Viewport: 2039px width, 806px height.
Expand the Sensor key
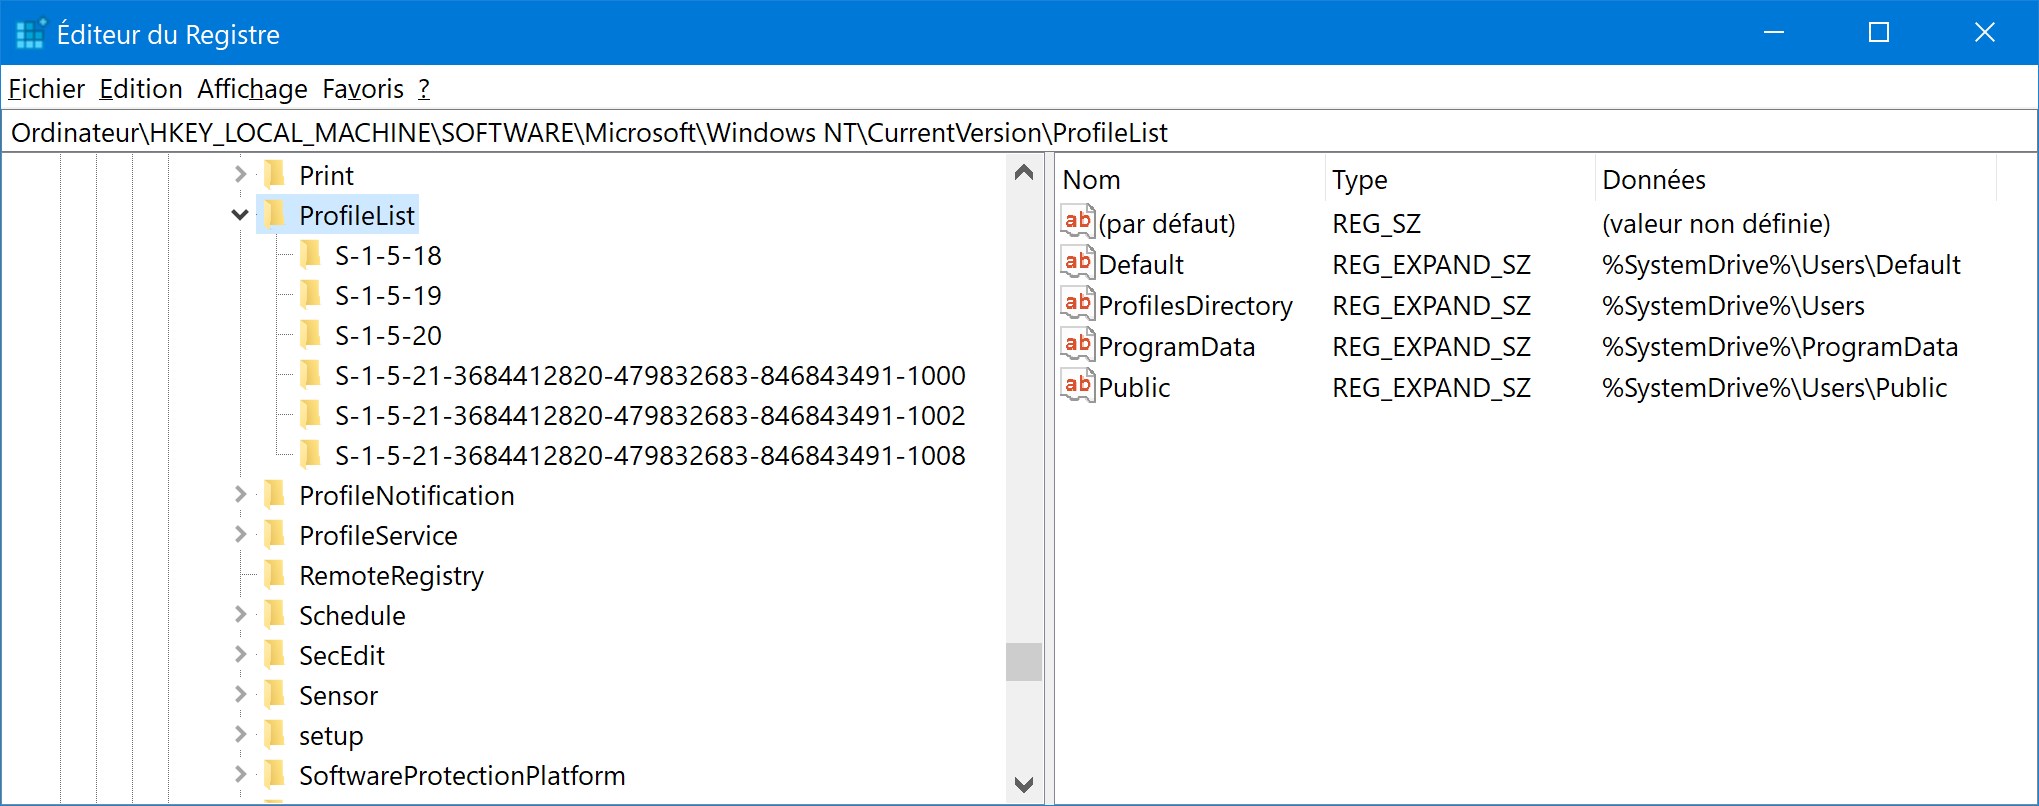pyautogui.click(x=240, y=694)
